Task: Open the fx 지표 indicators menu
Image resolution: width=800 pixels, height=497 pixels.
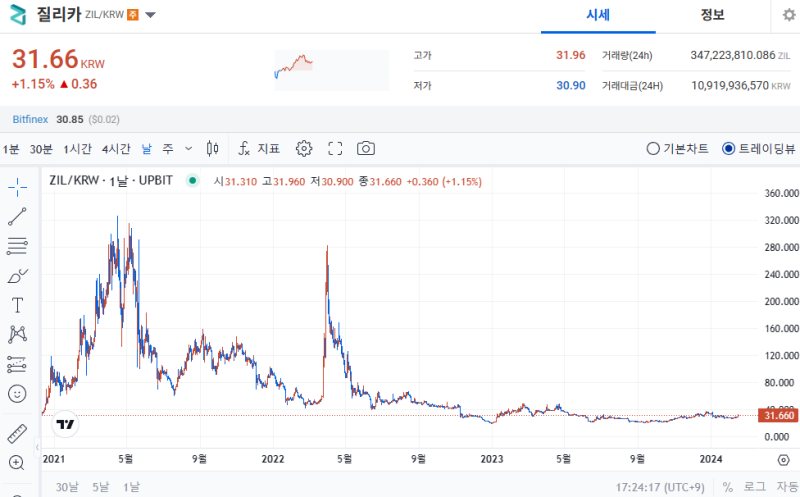Action: [x=259, y=148]
